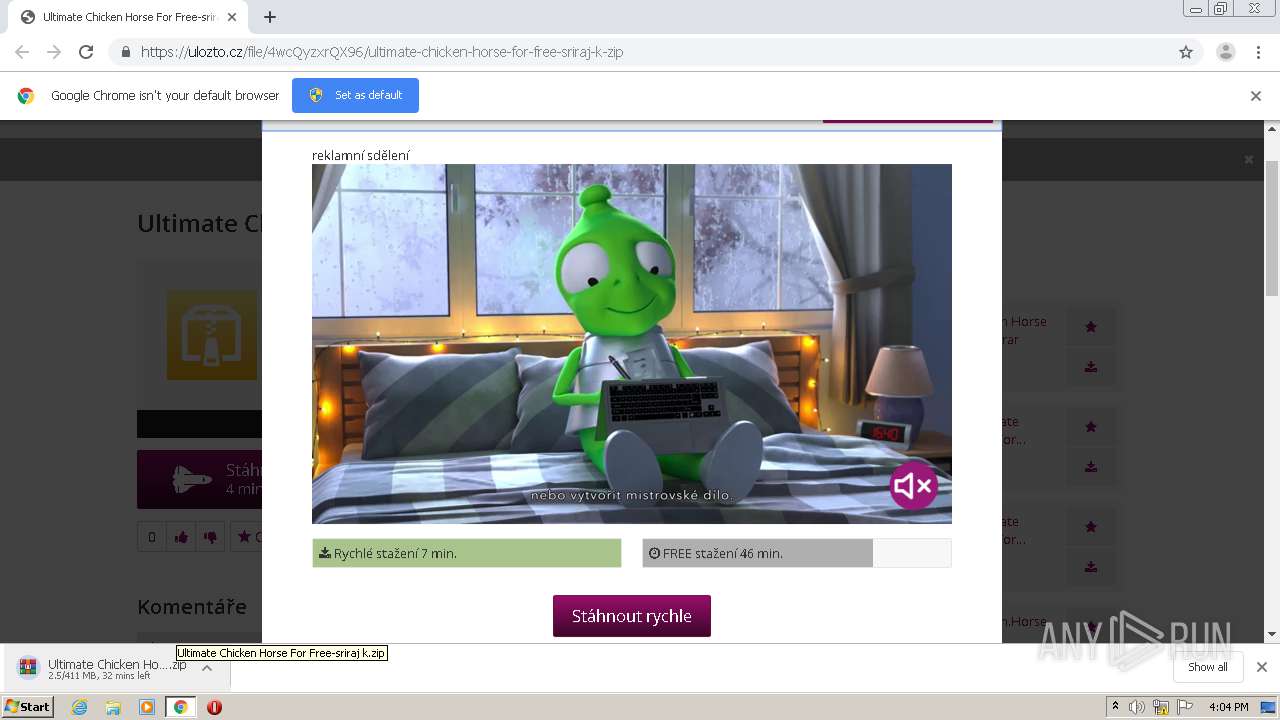Favorite the related '.rar' Horse file
The height and width of the screenshot is (720, 1280).
click(1091, 326)
